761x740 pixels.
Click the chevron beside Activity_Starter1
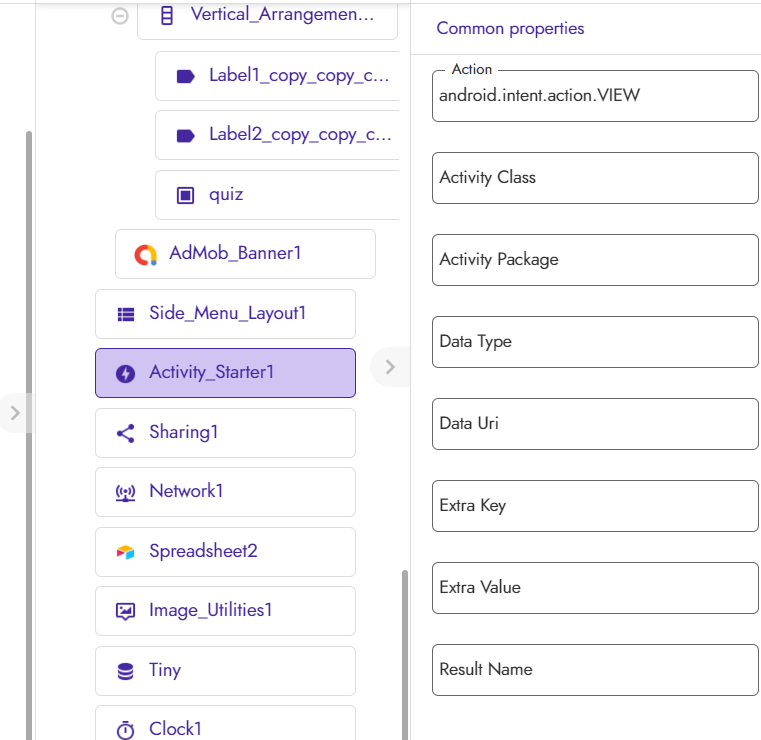[390, 367]
